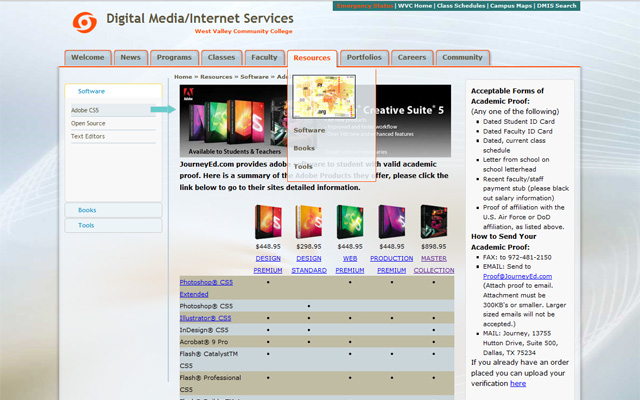
Task: Open the Community tab
Action: pos(462,58)
